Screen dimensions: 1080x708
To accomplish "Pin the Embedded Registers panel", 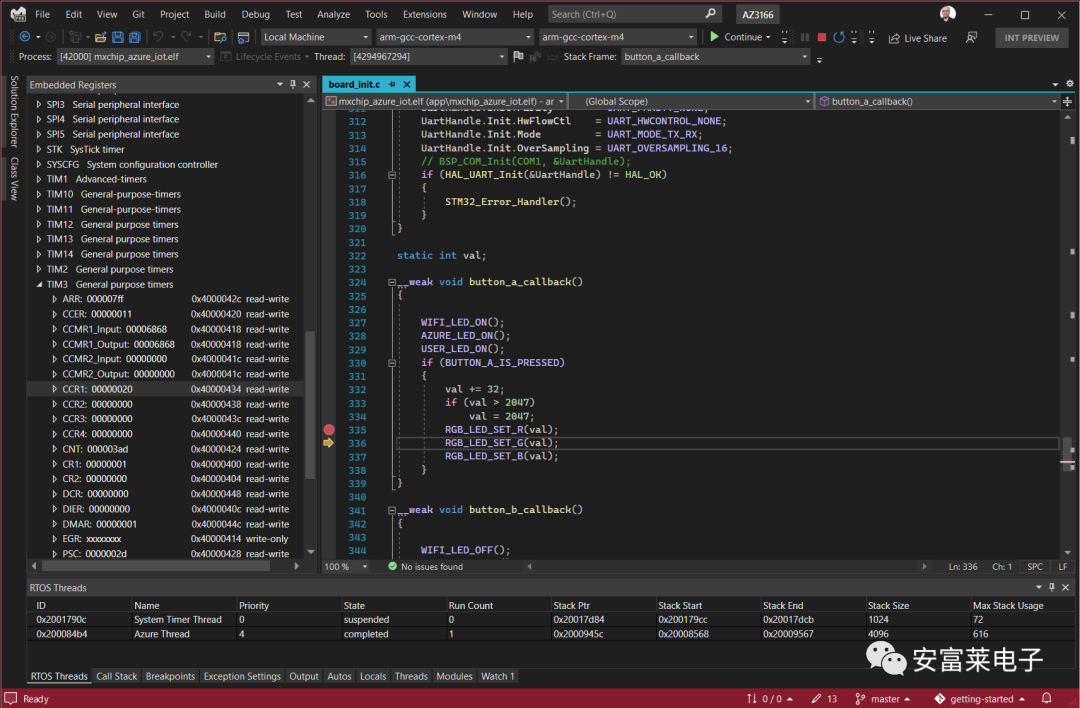I will (293, 84).
